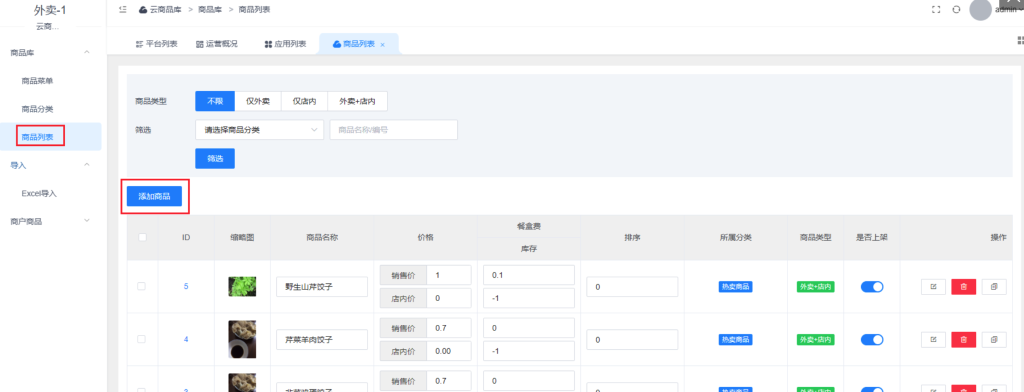The height and width of the screenshot is (392, 1024).
Task: Close the 商品列表 tab with its x
Action: (x=383, y=44)
